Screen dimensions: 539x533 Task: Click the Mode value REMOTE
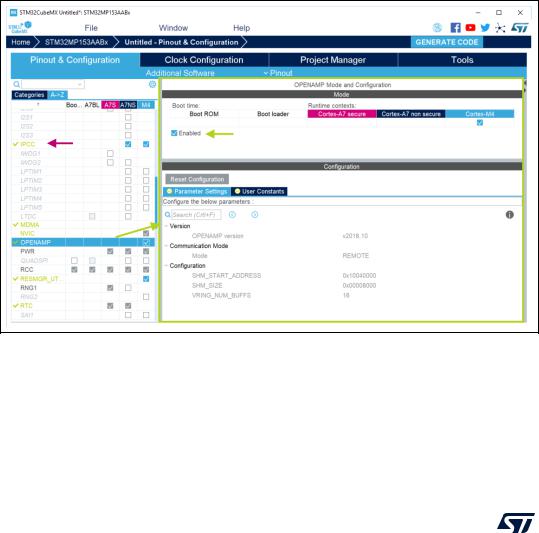(355, 256)
